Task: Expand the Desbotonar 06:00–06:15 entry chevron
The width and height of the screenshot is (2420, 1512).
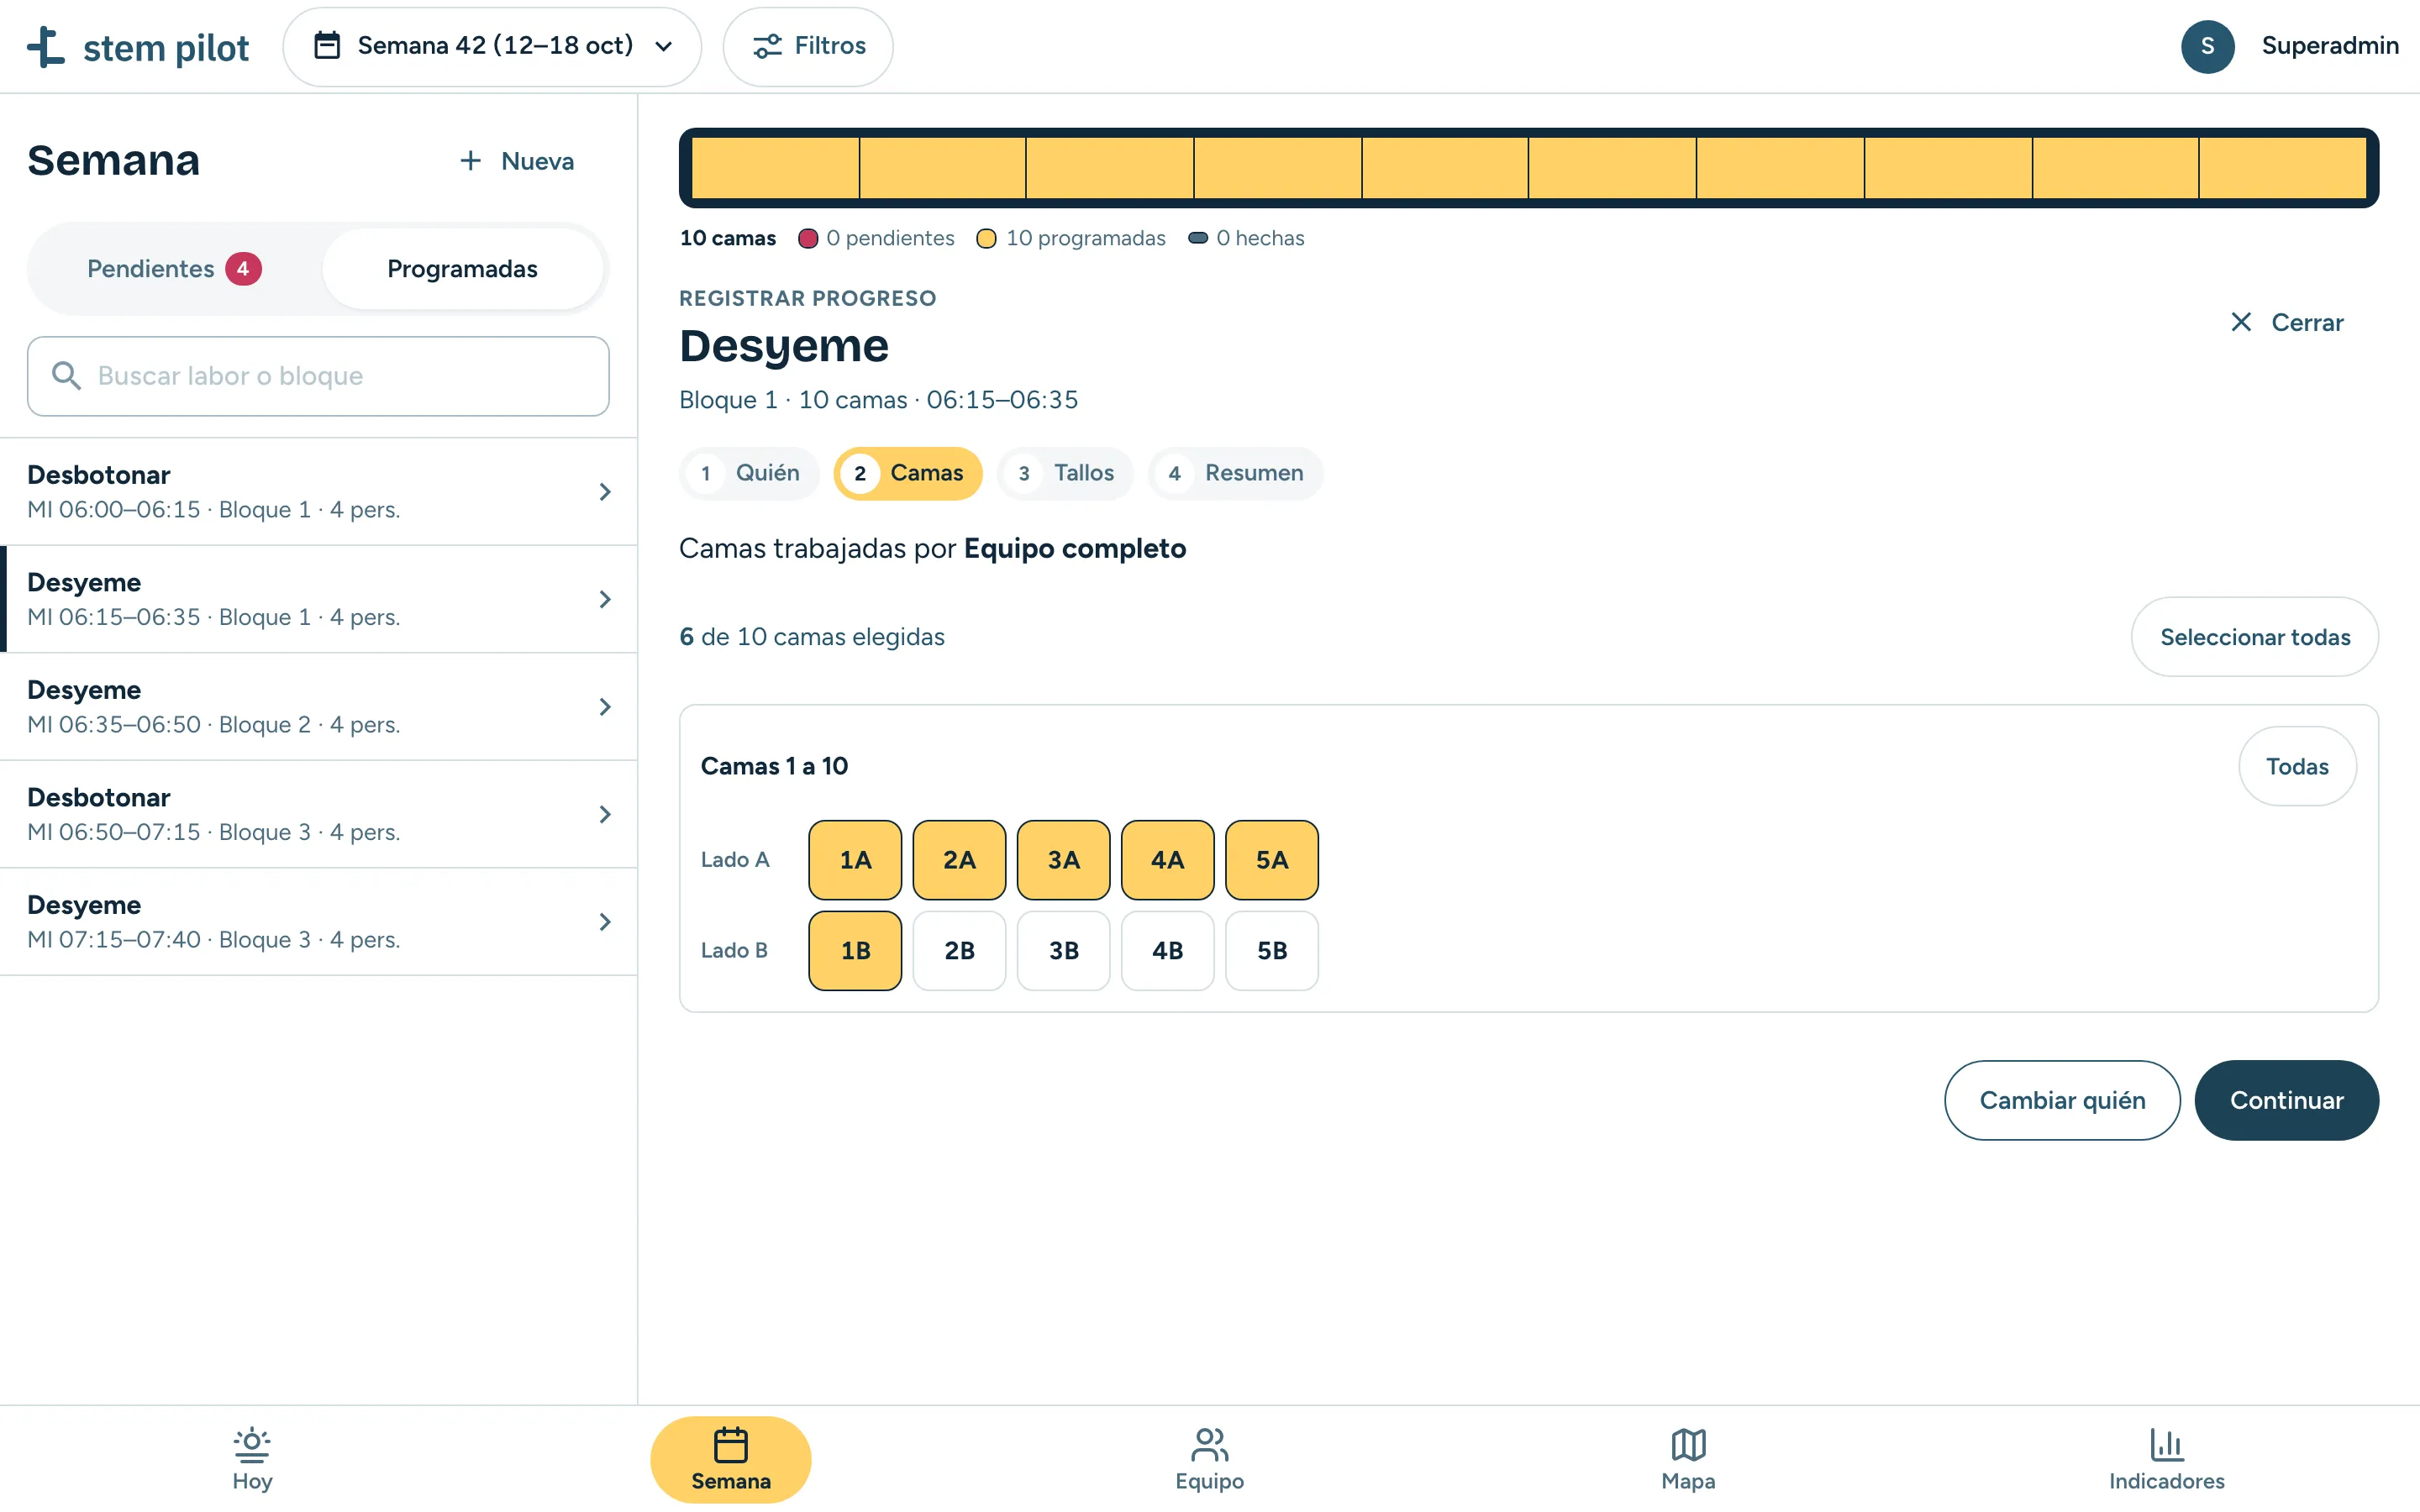Action: click(604, 491)
